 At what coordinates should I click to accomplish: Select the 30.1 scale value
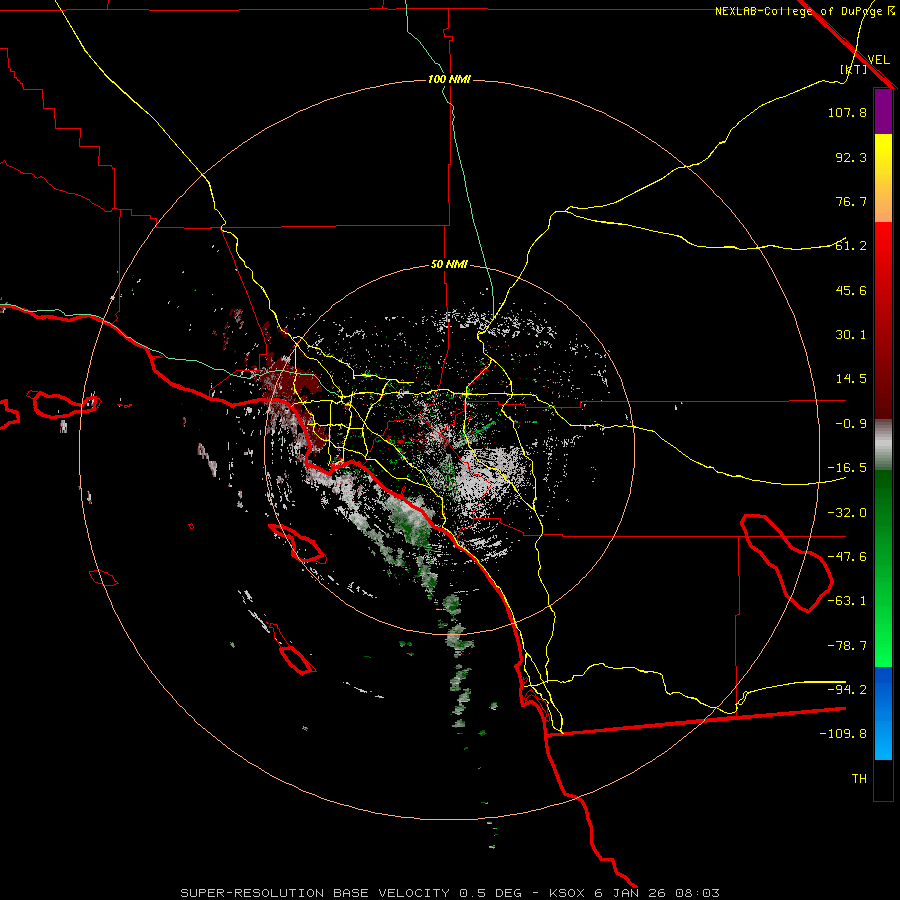[851, 335]
